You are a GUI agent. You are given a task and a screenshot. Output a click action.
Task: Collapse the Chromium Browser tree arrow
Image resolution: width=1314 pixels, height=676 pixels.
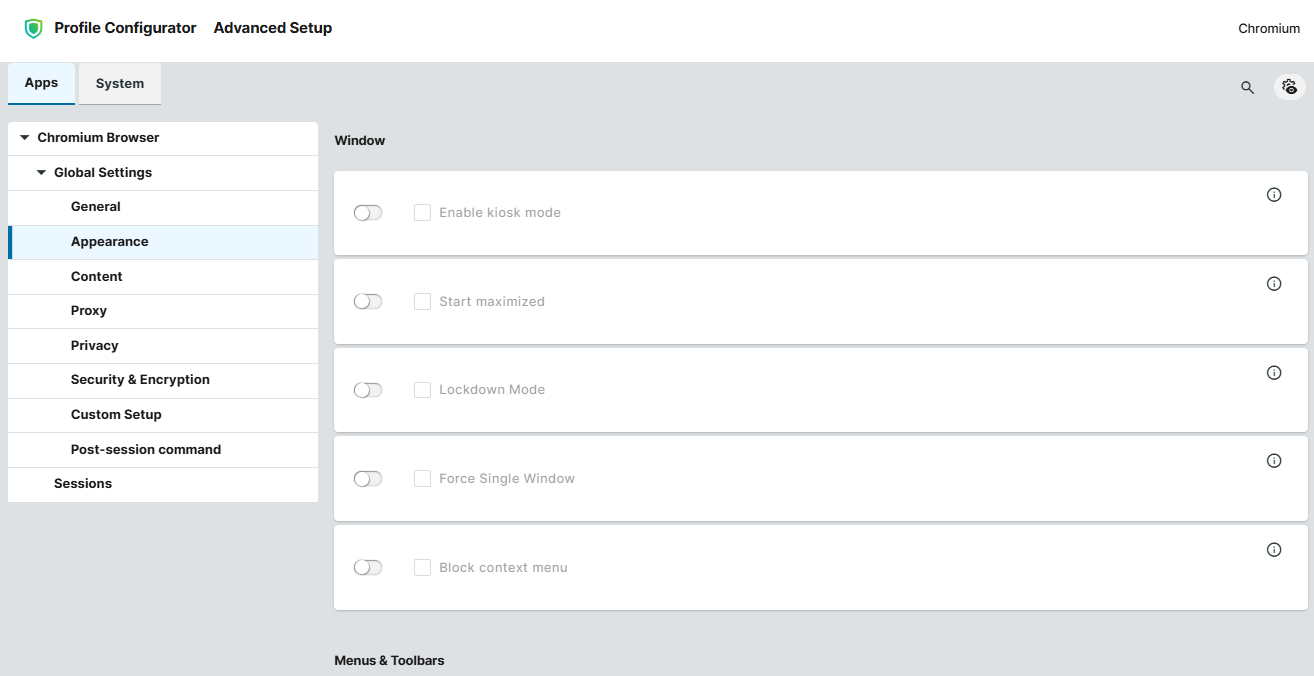[x=25, y=138]
